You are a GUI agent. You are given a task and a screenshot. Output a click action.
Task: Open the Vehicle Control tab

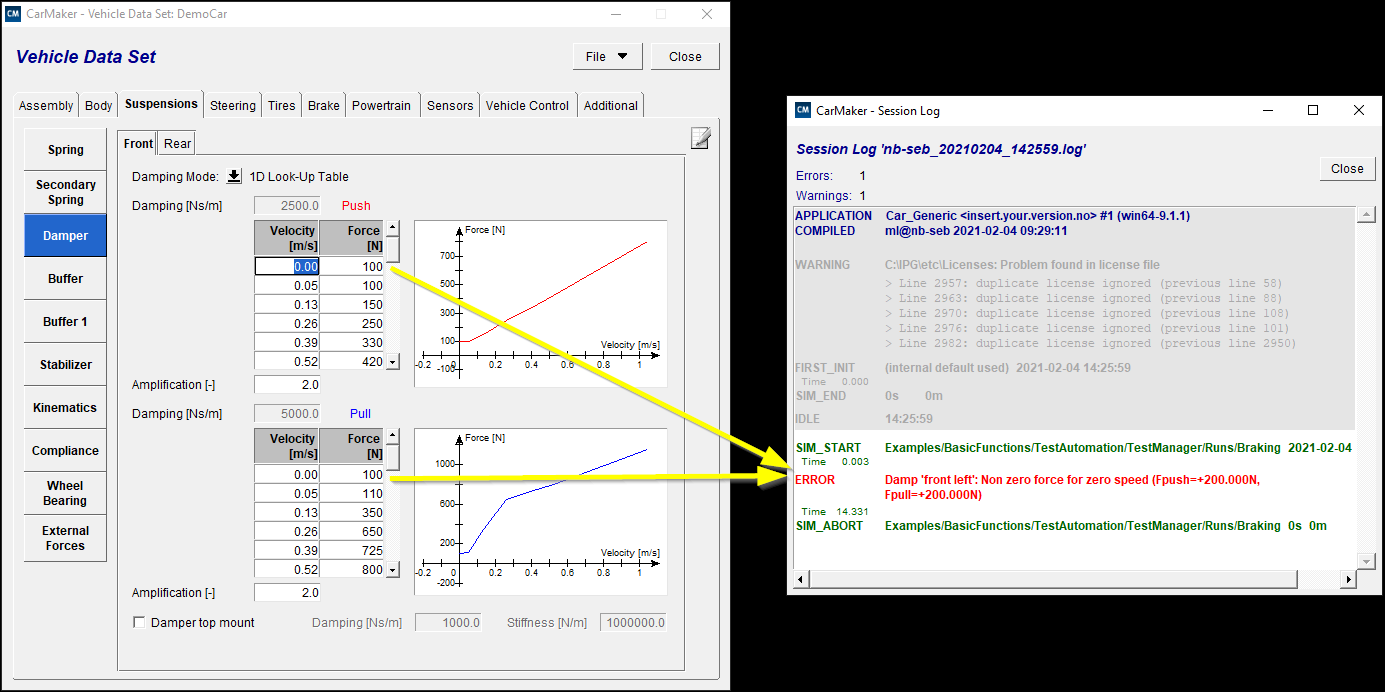click(x=527, y=105)
